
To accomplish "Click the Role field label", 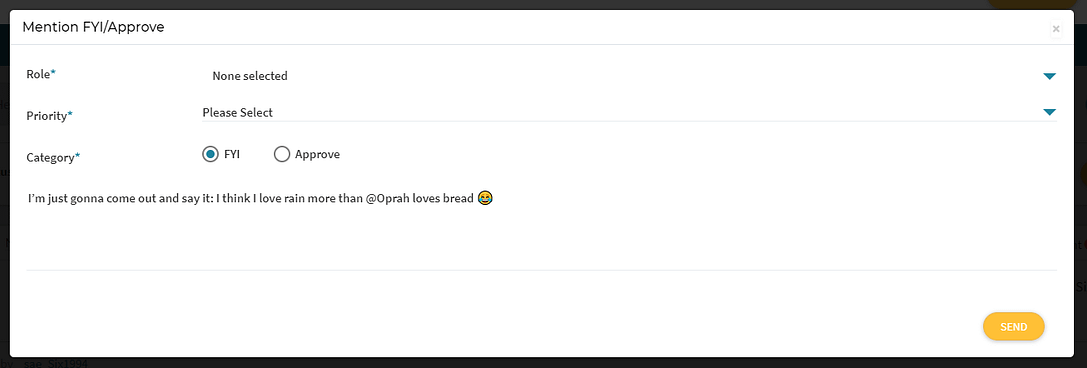I will coord(41,74).
